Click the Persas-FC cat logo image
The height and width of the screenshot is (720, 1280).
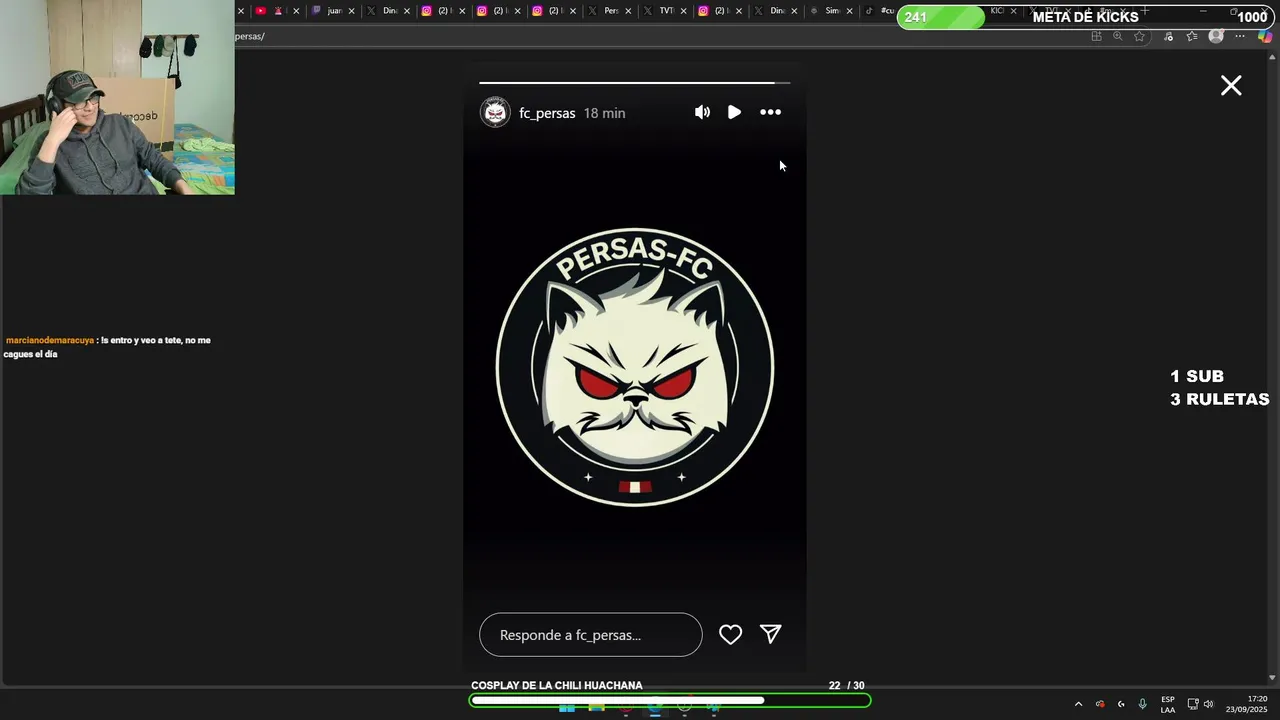[635, 367]
